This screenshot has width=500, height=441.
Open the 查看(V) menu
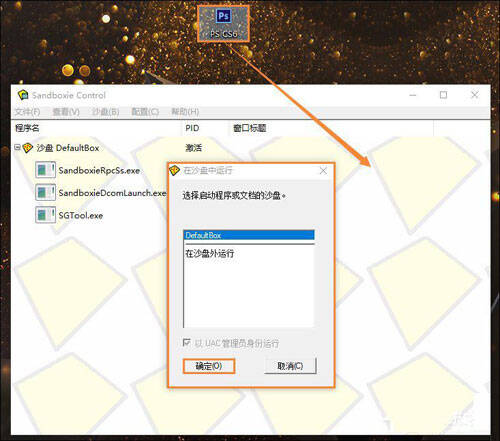[66, 112]
